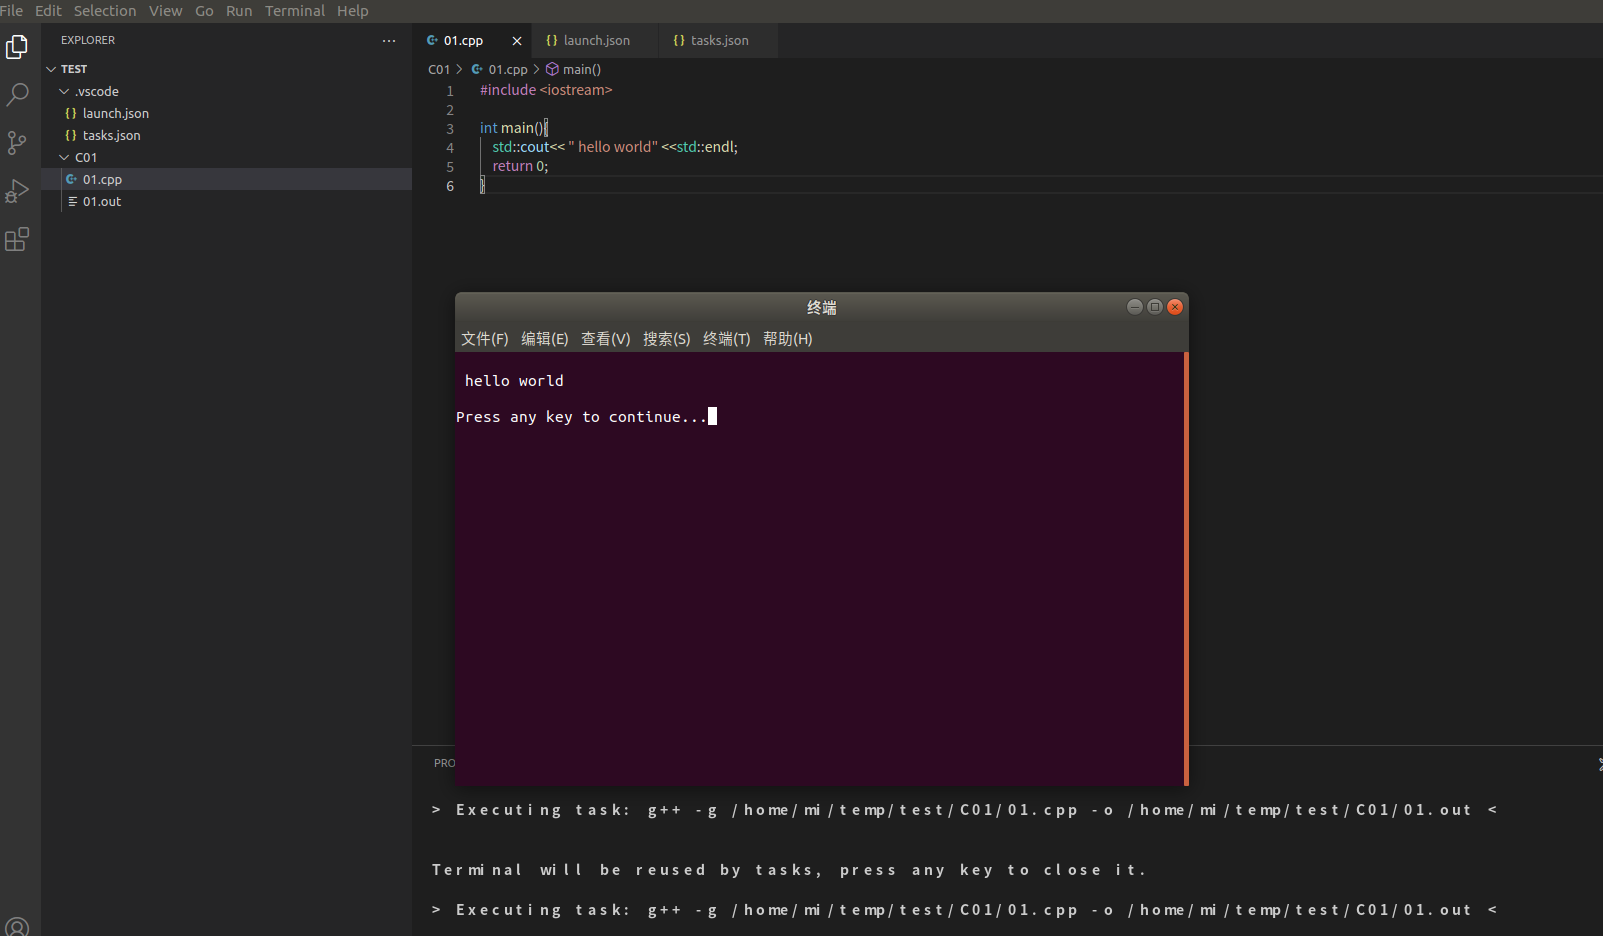Image resolution: width=1603 pixels, height=936 pixels.
Task: Open the Run and Debug view icon
Action: click(x=17, y=191)
